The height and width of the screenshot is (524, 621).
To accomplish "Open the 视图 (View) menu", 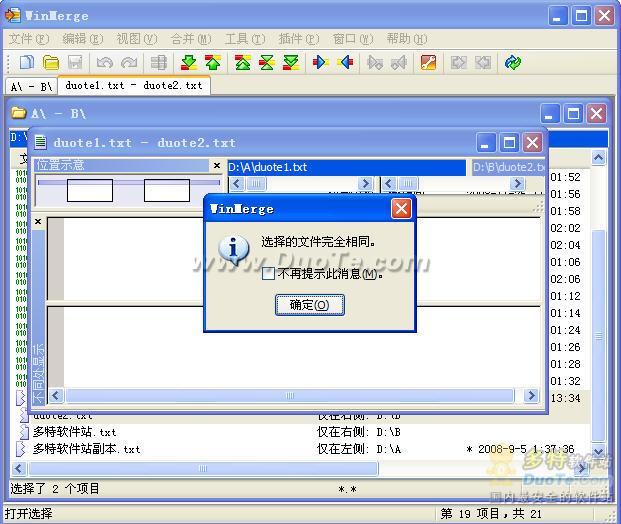I will click(x=137, y=39).
